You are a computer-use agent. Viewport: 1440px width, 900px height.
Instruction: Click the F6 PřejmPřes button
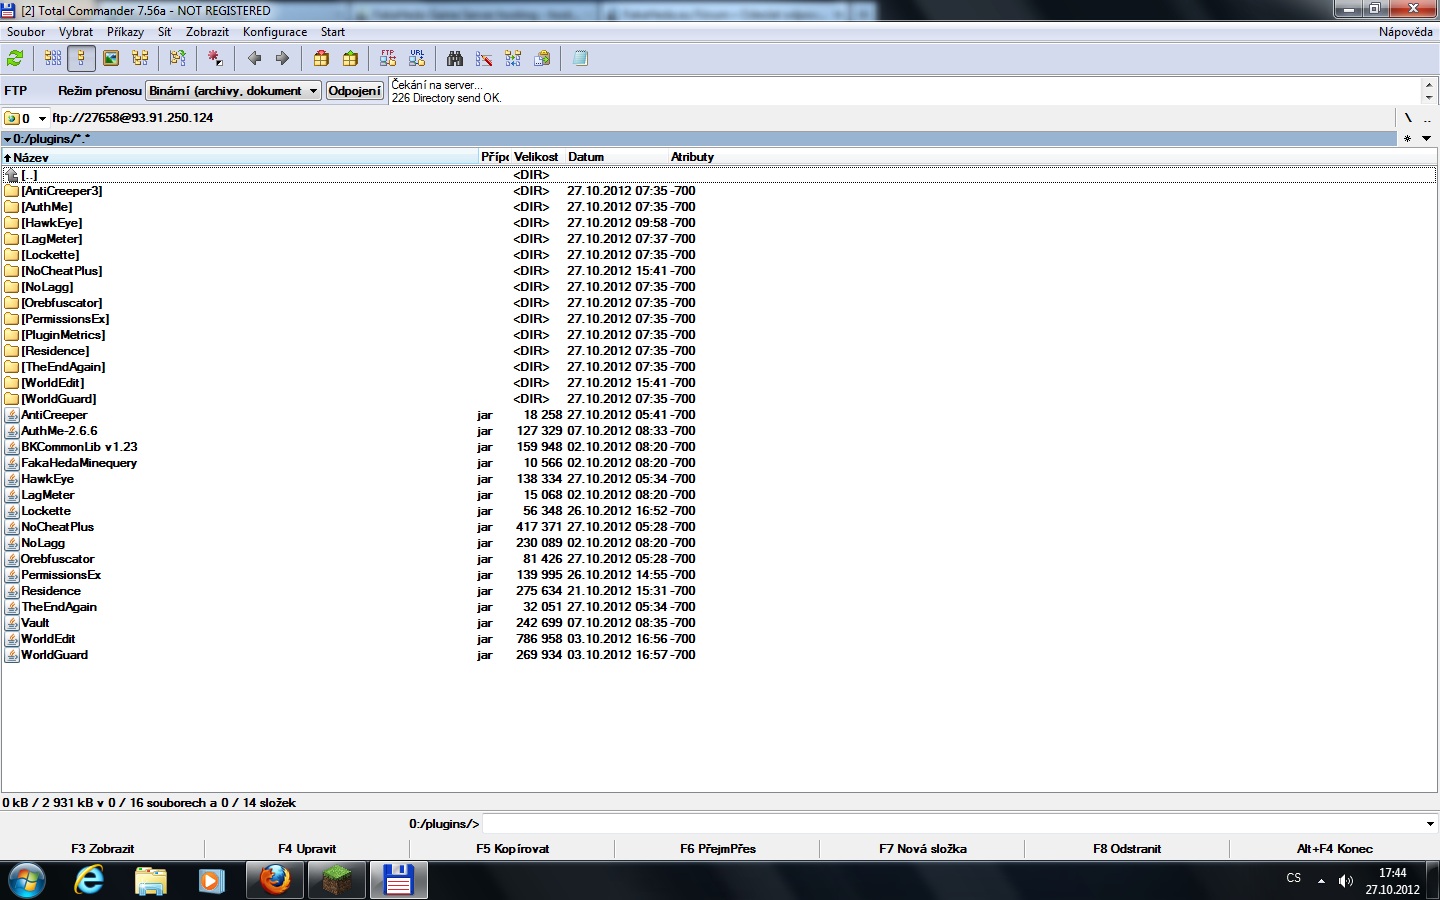(717, 848)
